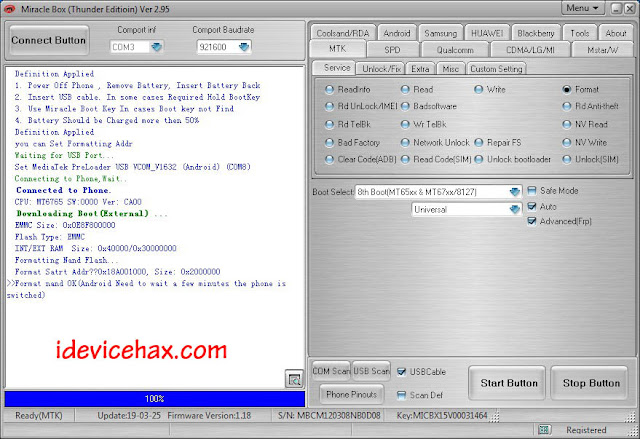Image resolution: width=640 pixels, height=439 pixels.
Task: Open the Phone Pinouts button
Action: click(351, 394)
